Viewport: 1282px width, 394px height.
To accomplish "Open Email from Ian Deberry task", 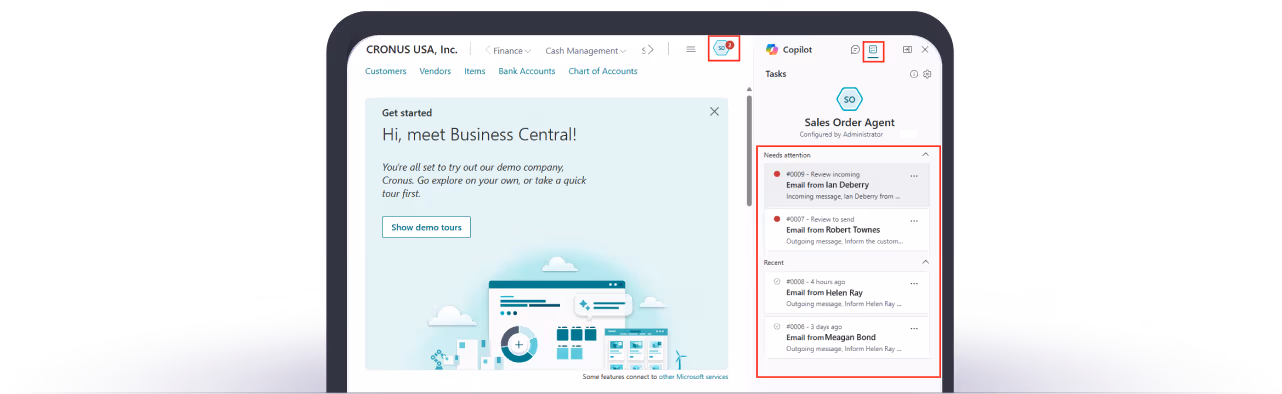I will [x=847, y=185].
